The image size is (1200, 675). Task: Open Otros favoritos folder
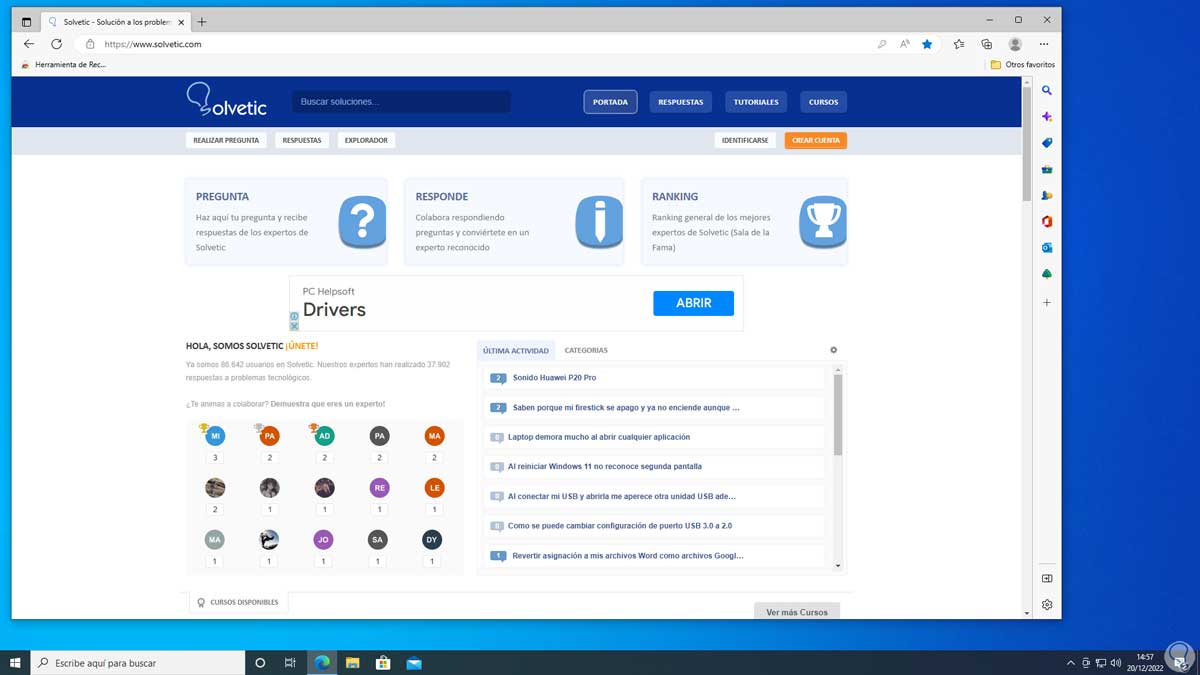(1022, 65)
